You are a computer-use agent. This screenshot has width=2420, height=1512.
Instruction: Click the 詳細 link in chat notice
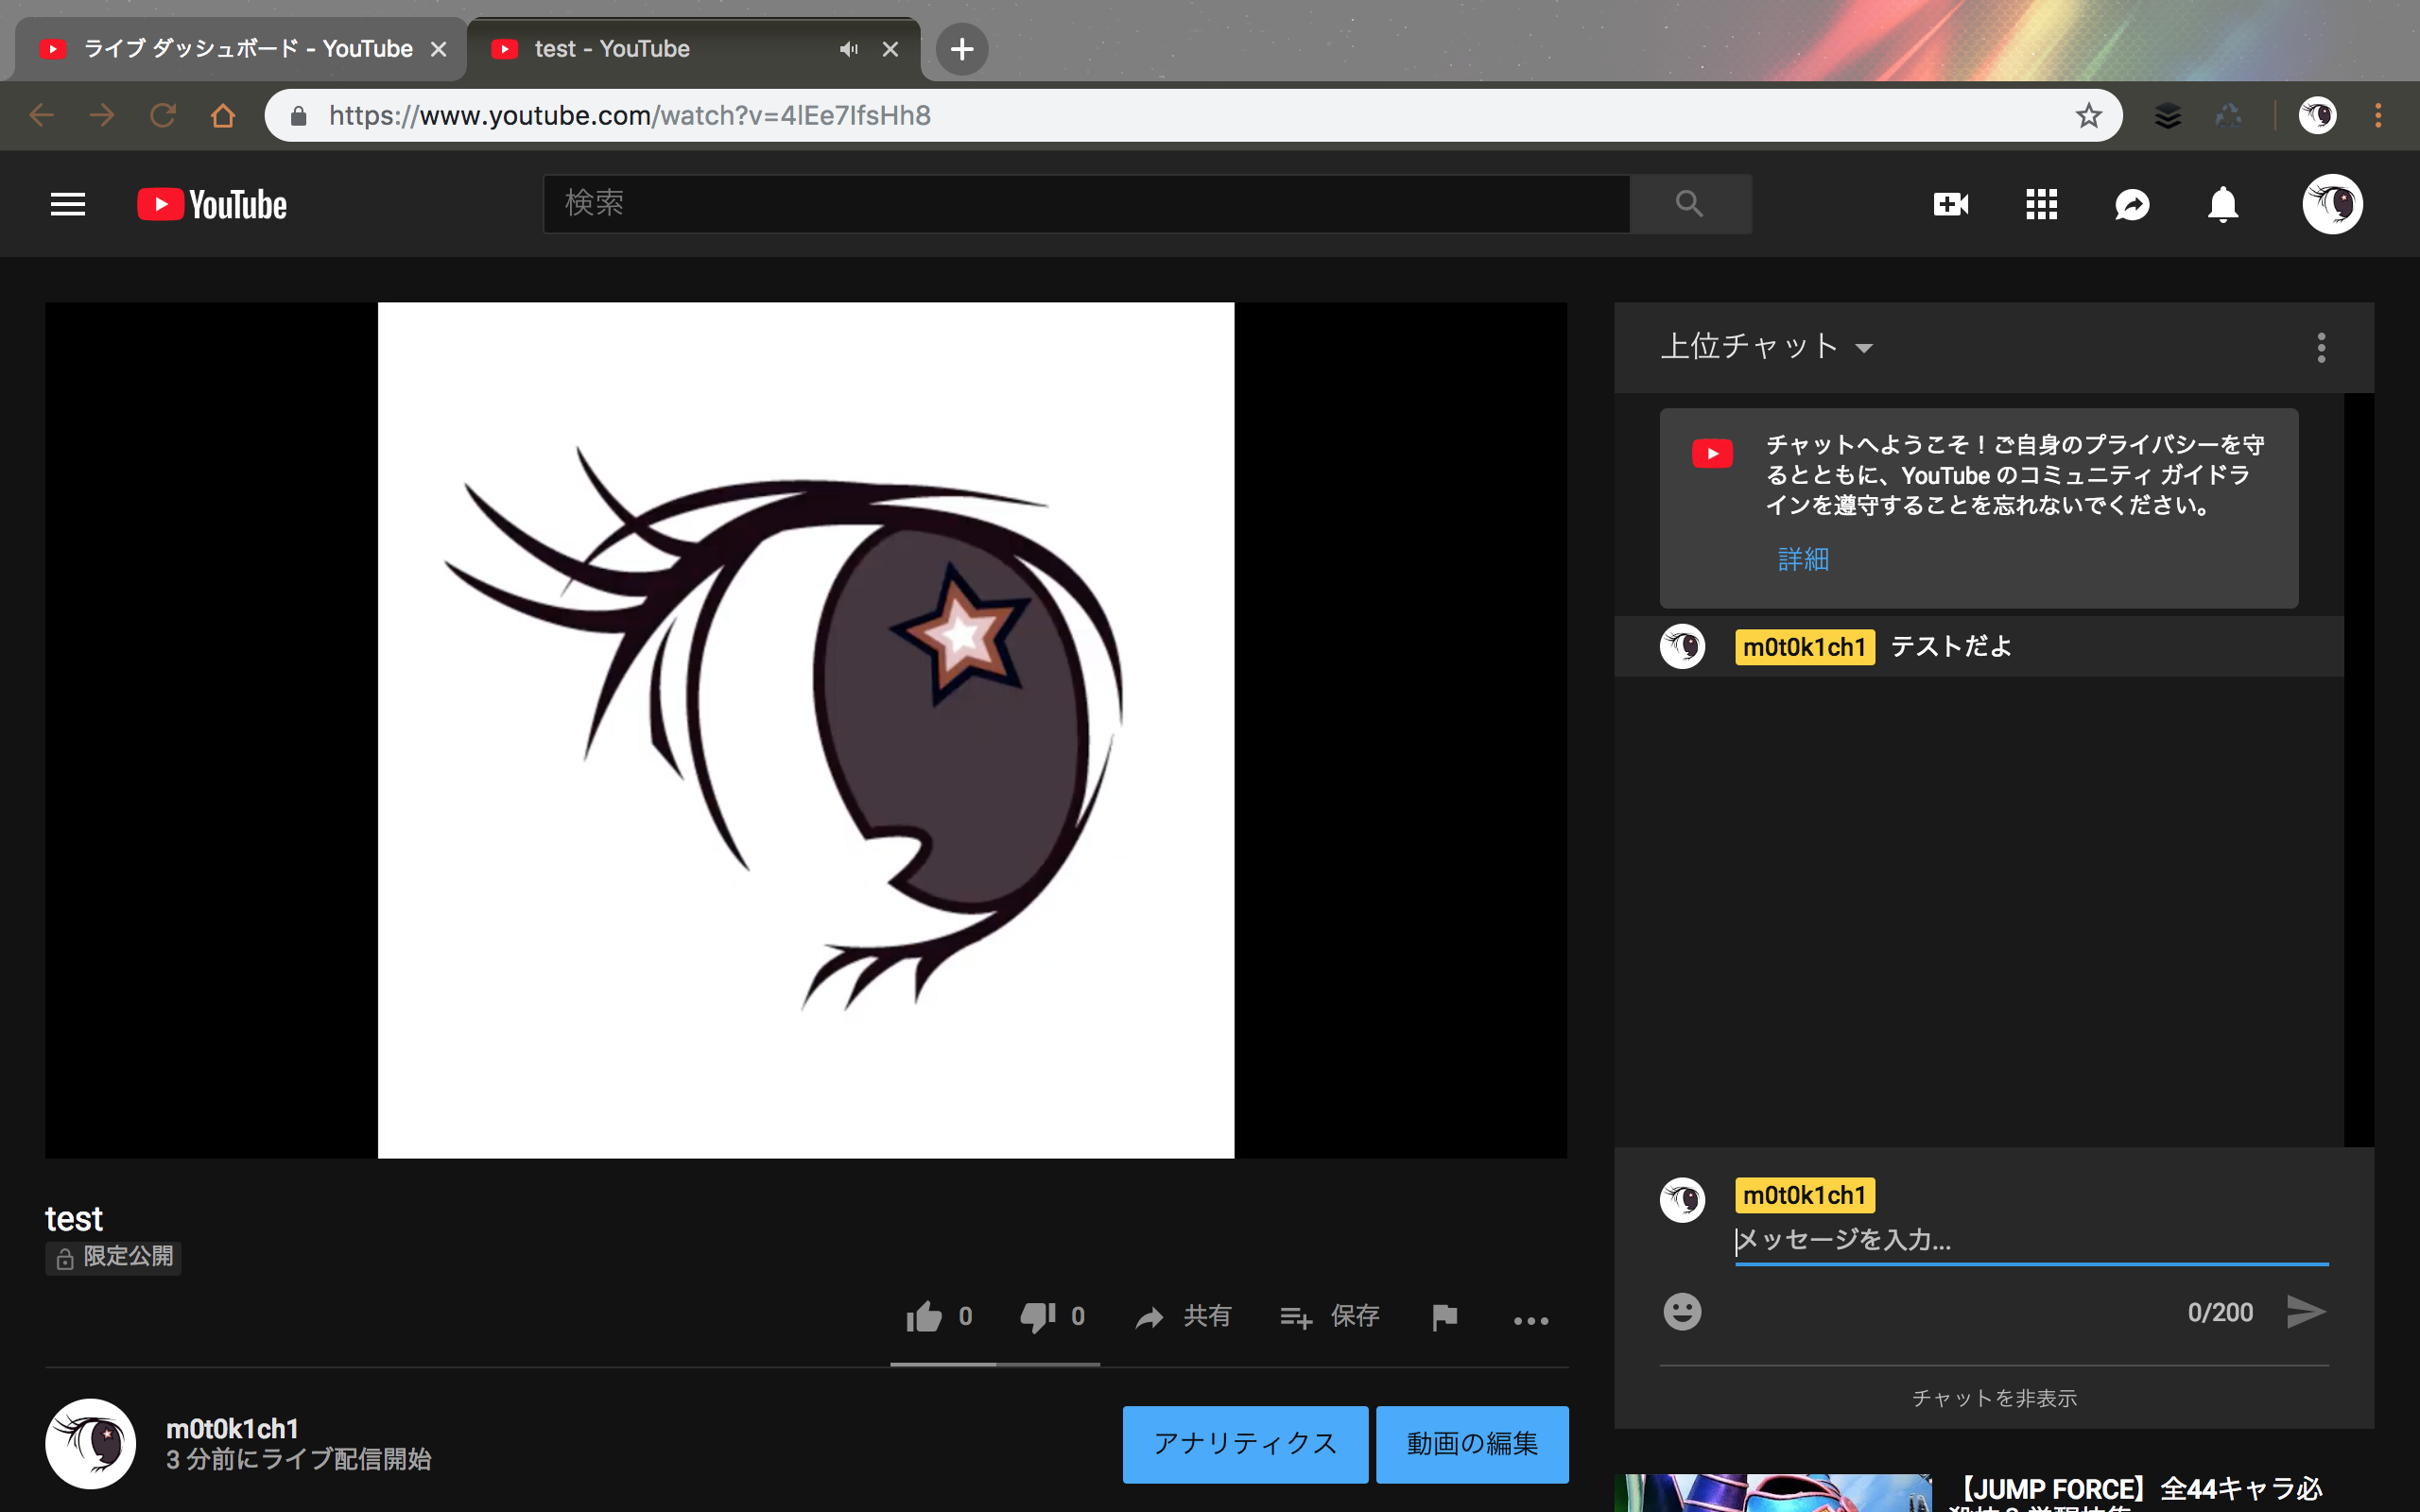pos(1803,559)
